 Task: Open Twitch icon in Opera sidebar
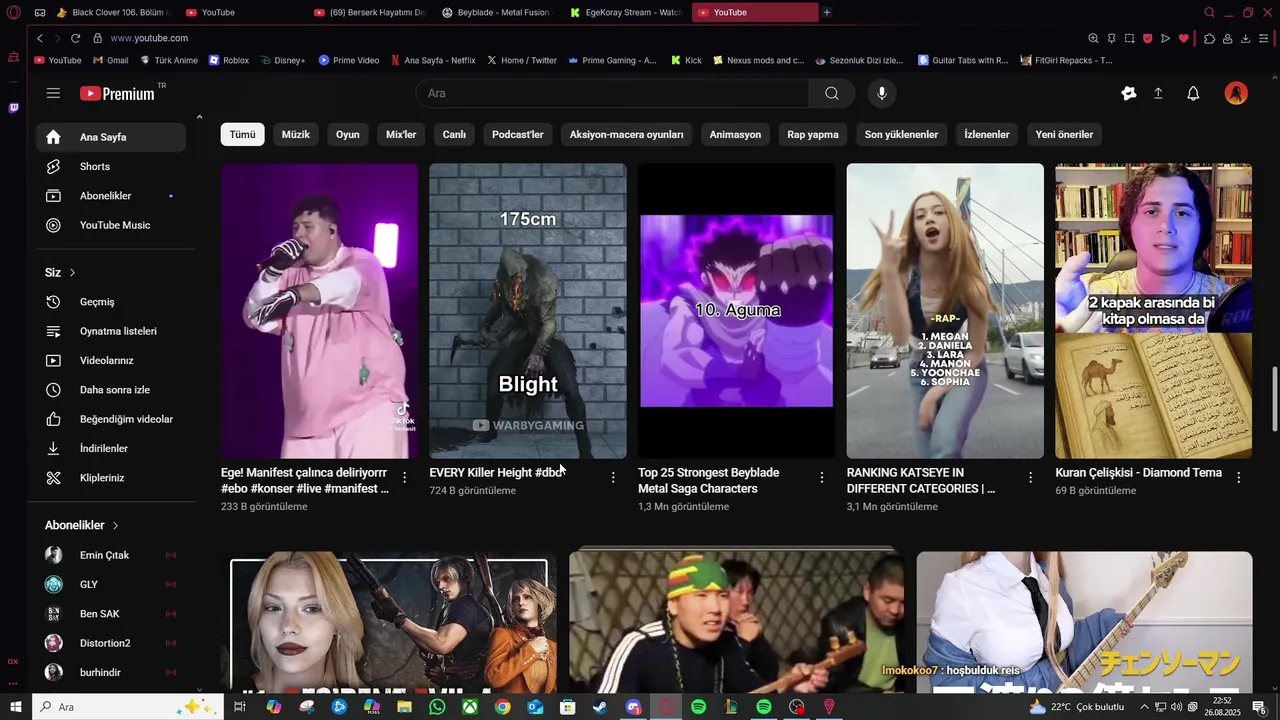[13, 107]
